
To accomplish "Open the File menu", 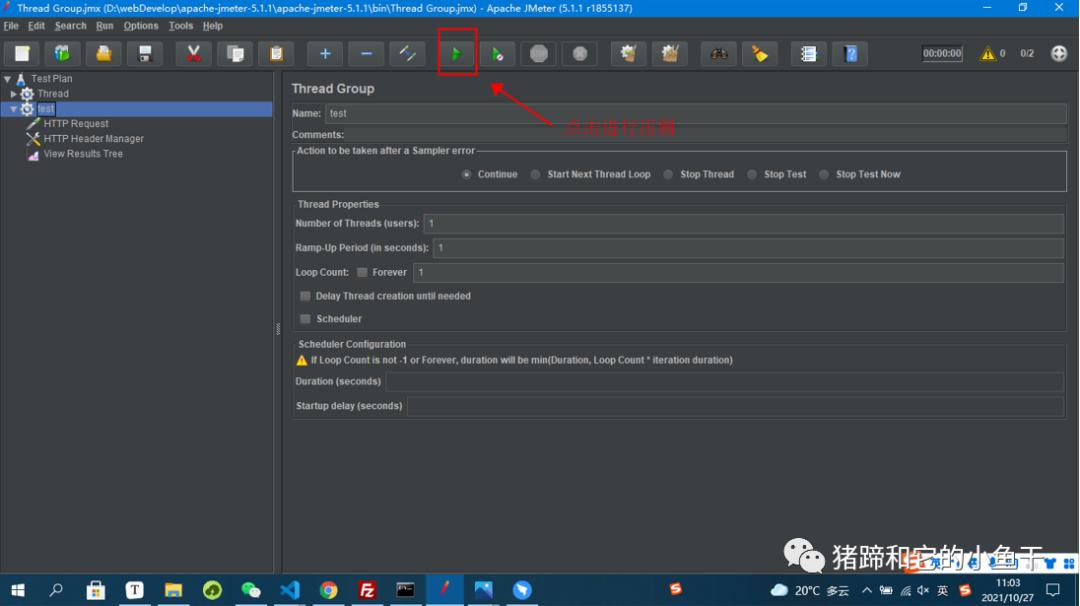I will (11, 25).
